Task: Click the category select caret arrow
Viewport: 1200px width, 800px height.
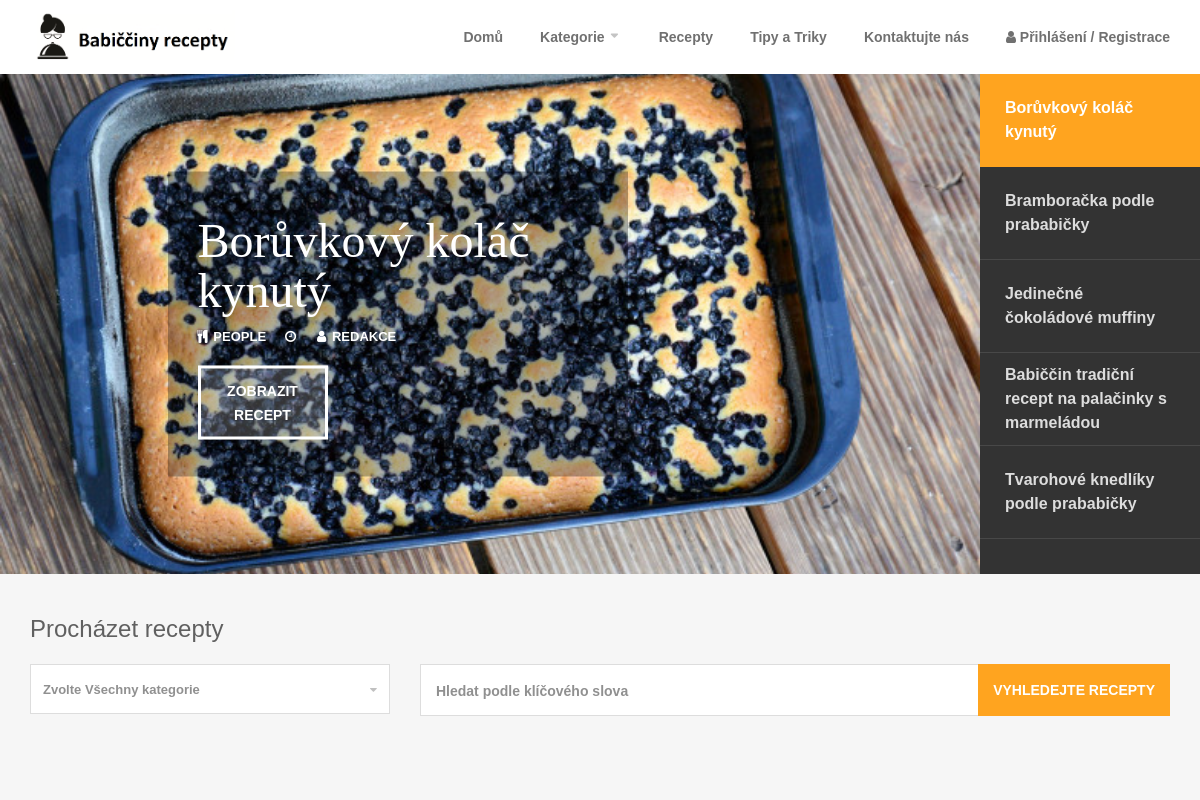Action: tap(373, 690)
